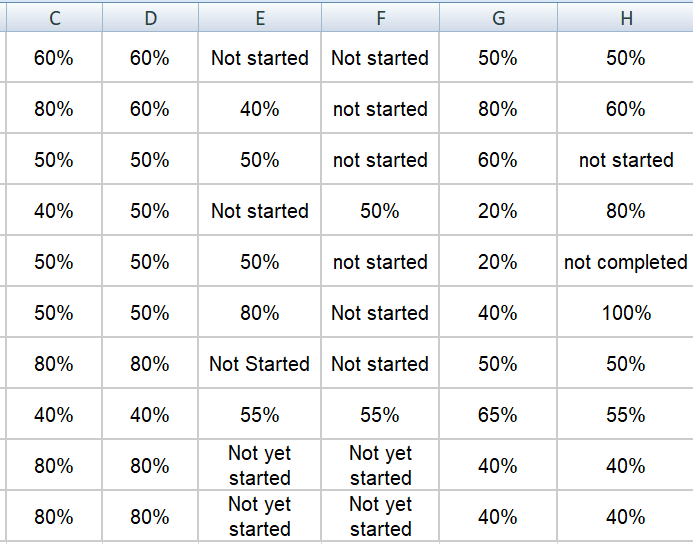Select column H header

[625, 16]
